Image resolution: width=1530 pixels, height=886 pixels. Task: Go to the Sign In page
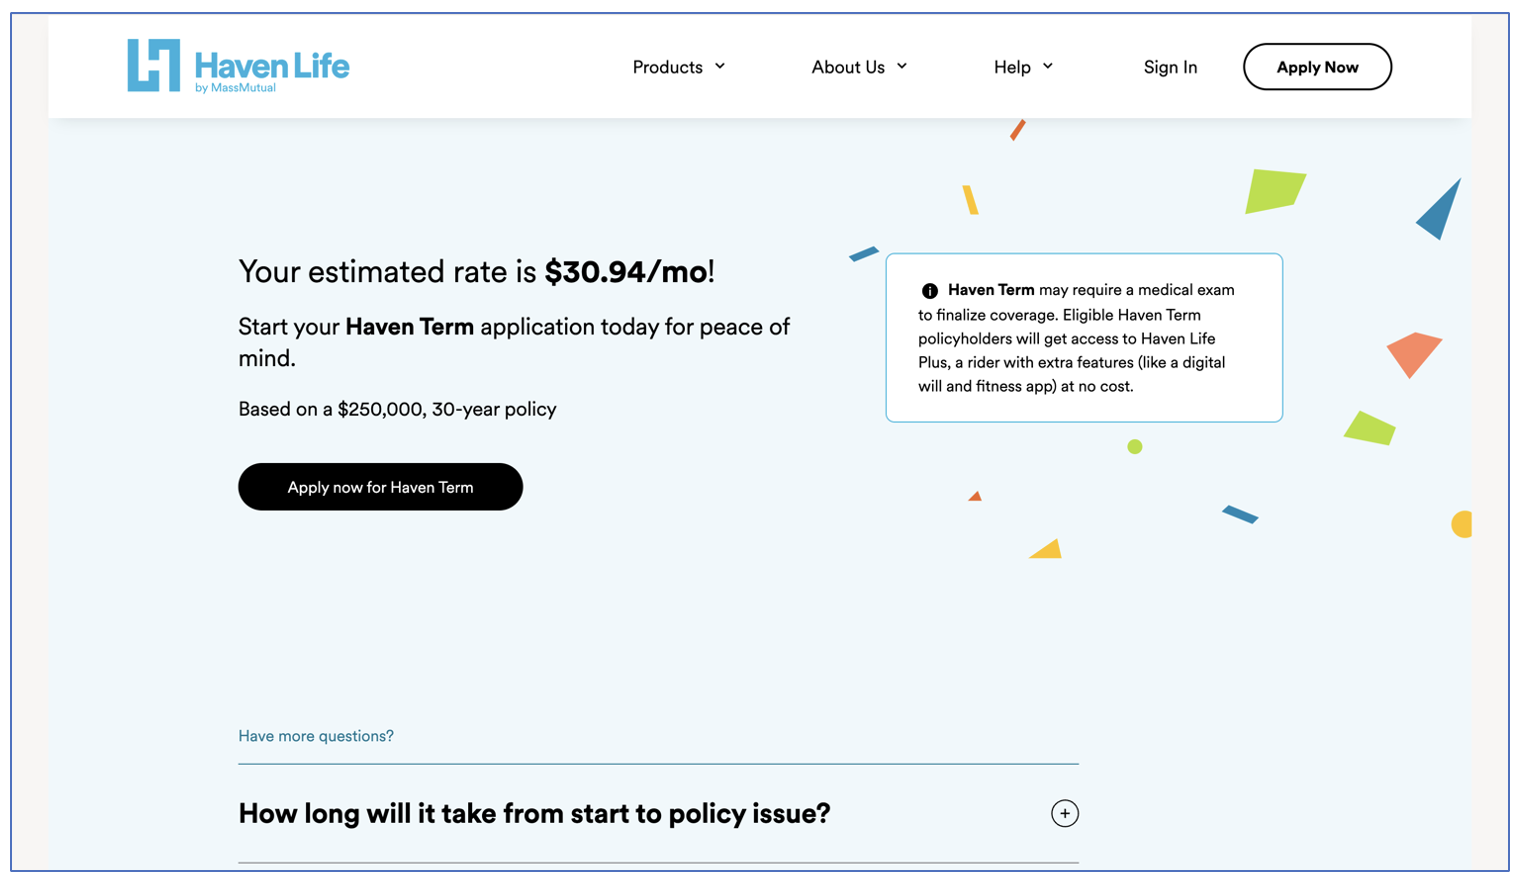(1170, 67)
